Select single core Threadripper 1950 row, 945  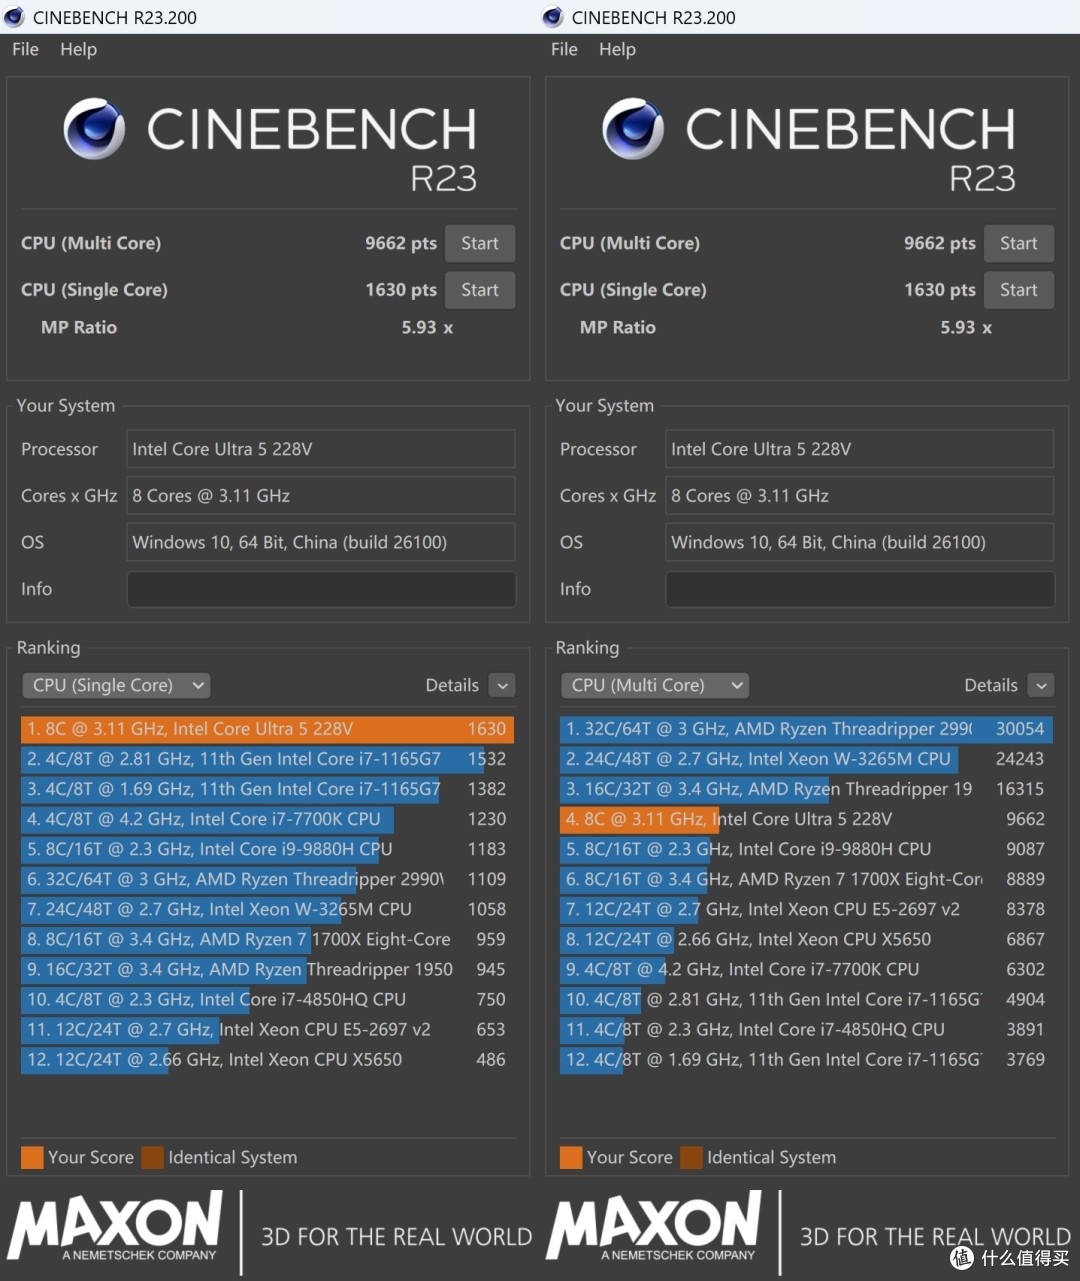tap(267, 969)
